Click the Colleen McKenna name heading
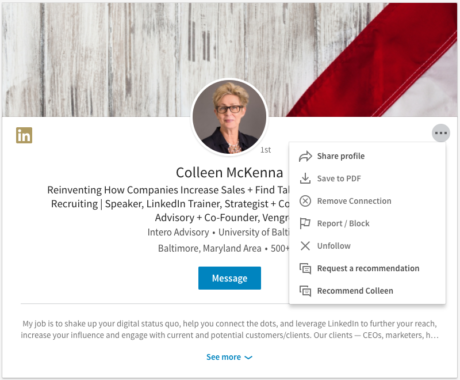This screenshot has width=460, height=380. point(229,173)
